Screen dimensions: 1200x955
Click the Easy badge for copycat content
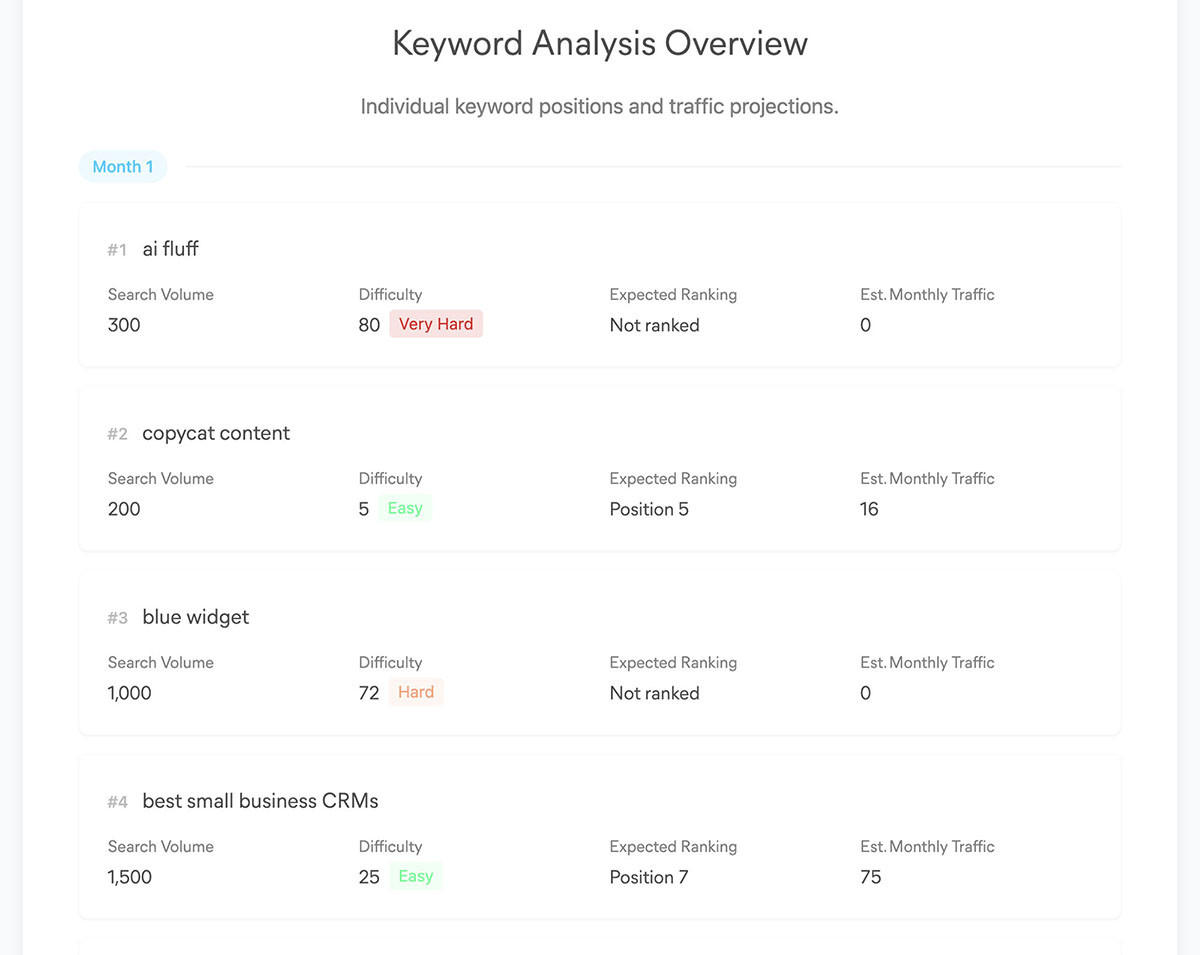pos(405,508)
